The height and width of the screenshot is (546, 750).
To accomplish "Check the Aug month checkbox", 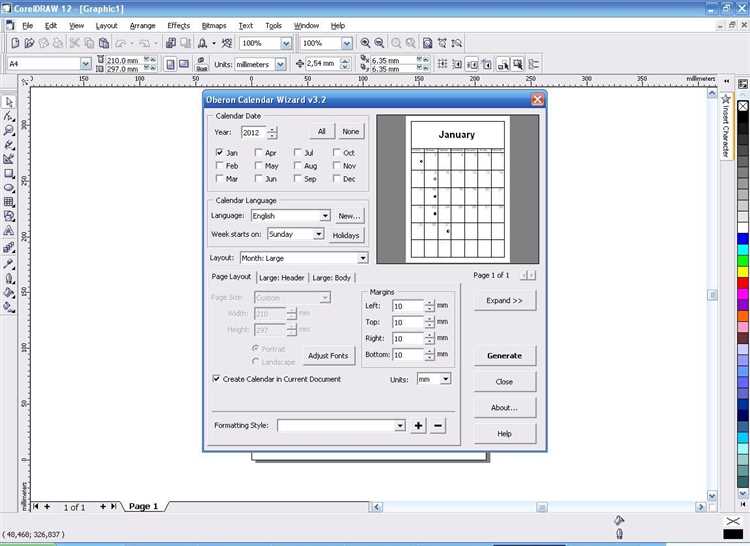I will coord(298,165).
